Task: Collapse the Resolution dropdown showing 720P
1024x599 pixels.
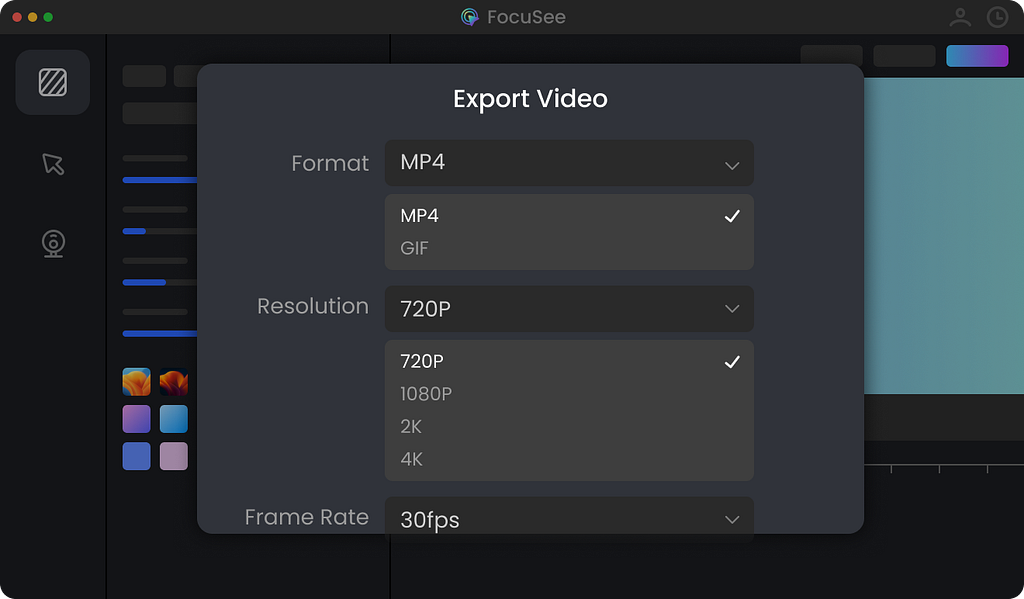Action: coord(569,309)
